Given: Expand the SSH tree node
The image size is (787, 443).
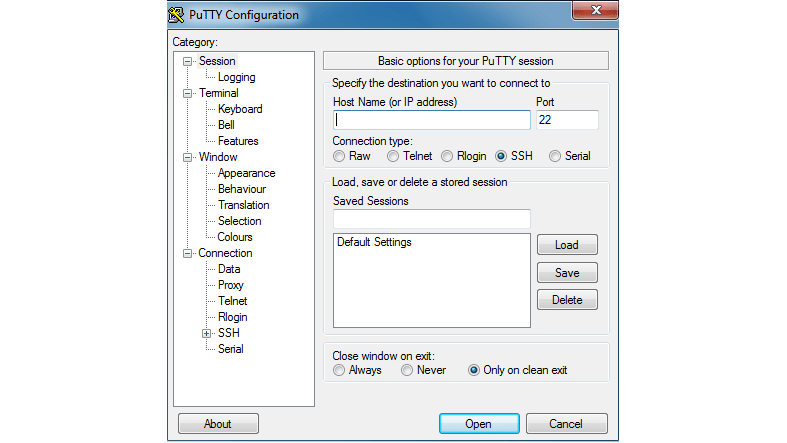Looking at the screenshot, I should 206,333.
